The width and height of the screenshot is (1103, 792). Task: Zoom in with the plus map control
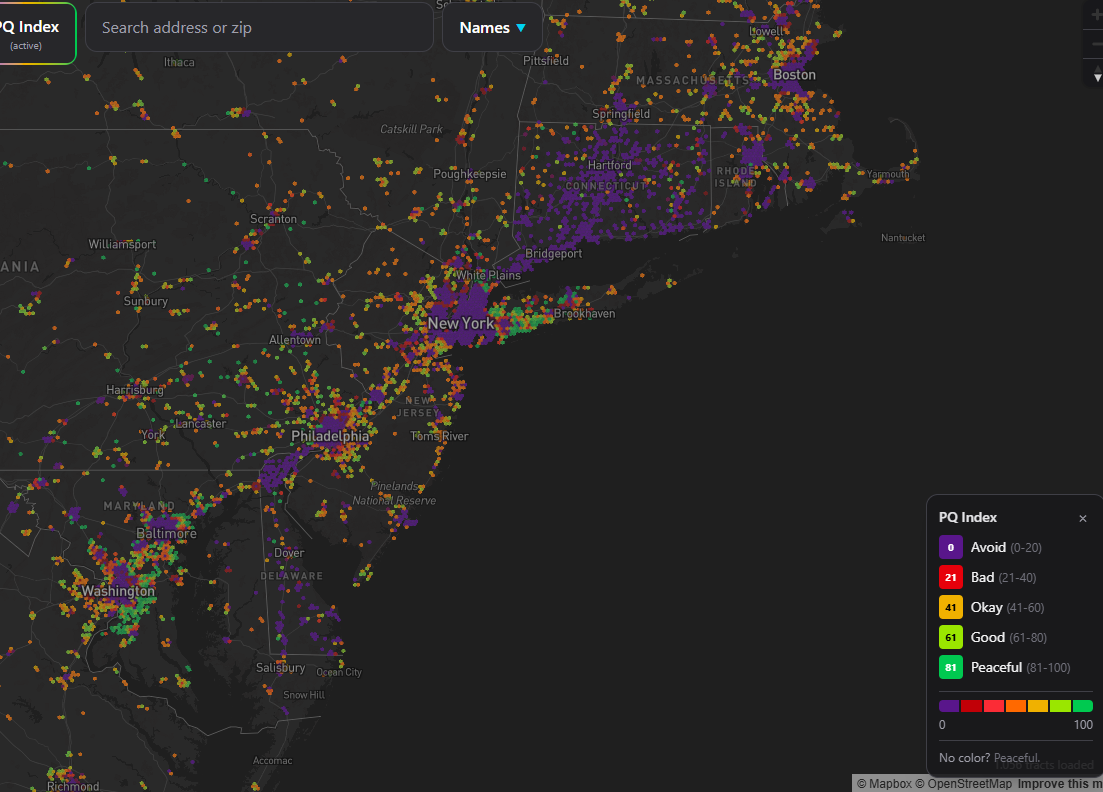pos(1095,15)
